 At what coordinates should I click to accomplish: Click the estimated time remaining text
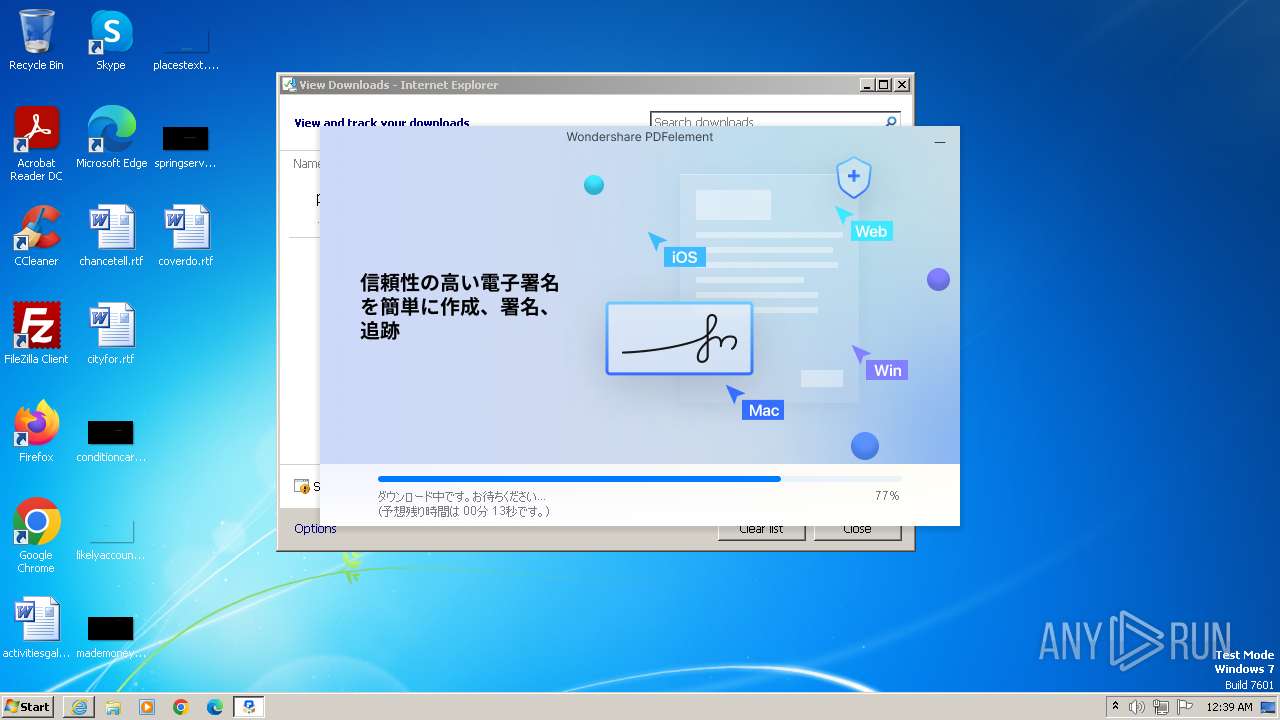click(463, 511)
